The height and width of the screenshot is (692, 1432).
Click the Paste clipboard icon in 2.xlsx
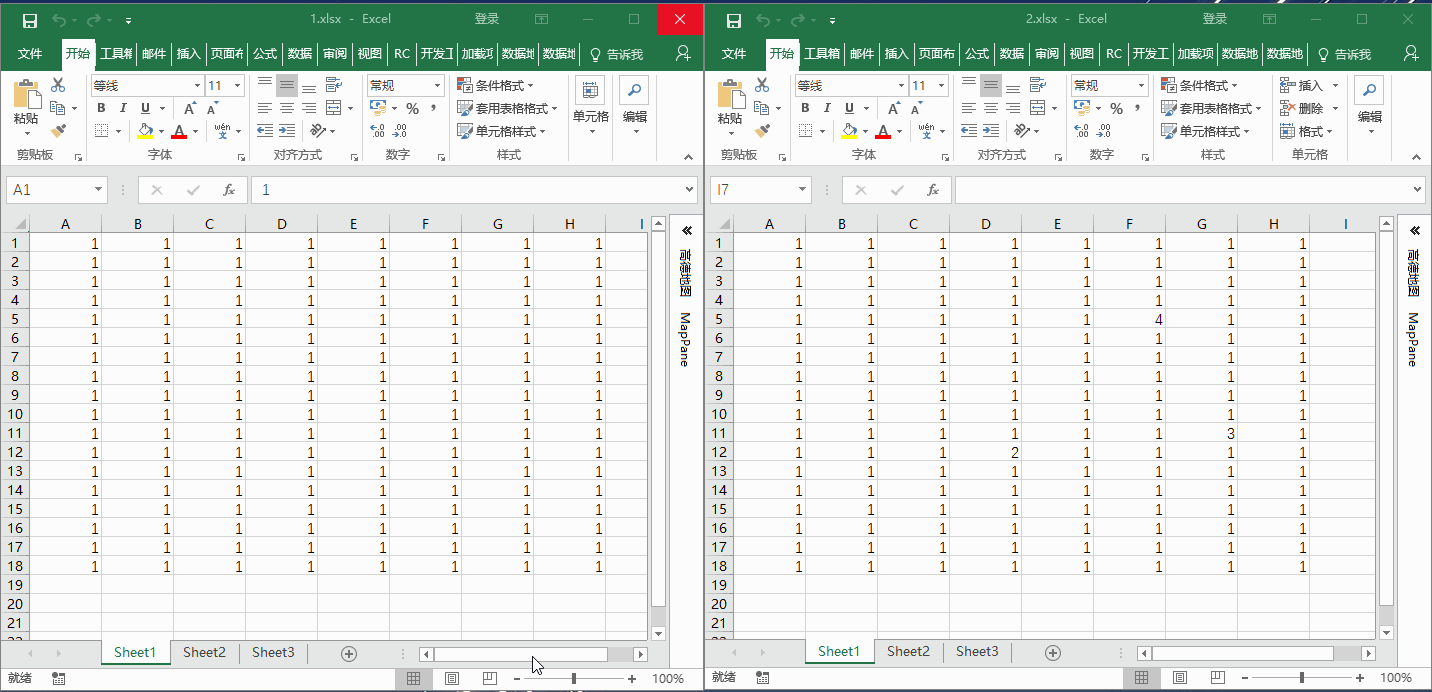tap(730, 94)
